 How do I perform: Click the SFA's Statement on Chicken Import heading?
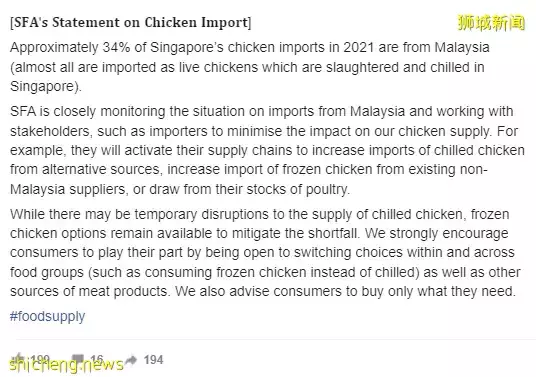pyautogui.click(x=131, y=22)
